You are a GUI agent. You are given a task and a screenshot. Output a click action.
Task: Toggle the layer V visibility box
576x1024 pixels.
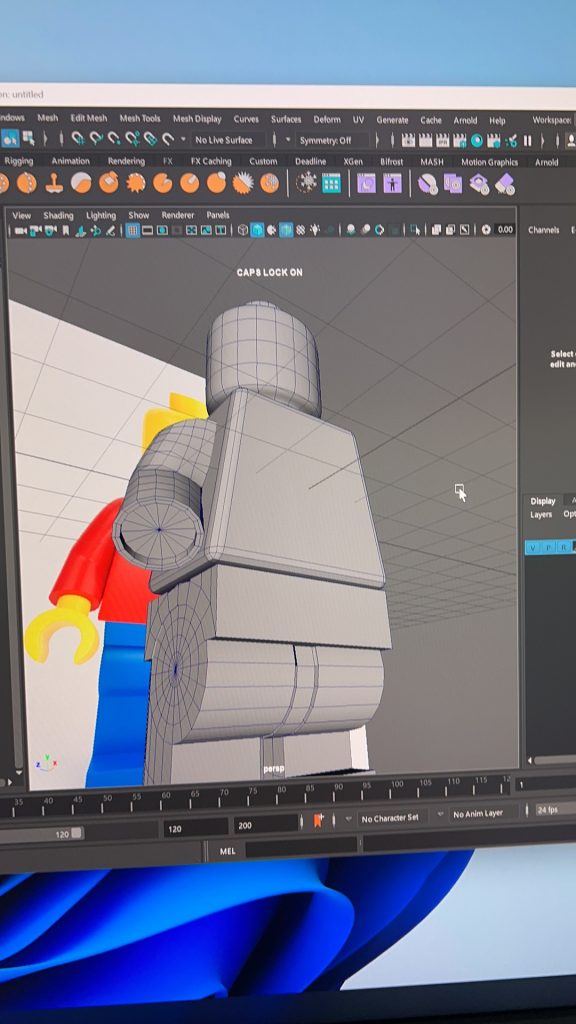coord(532,547)
